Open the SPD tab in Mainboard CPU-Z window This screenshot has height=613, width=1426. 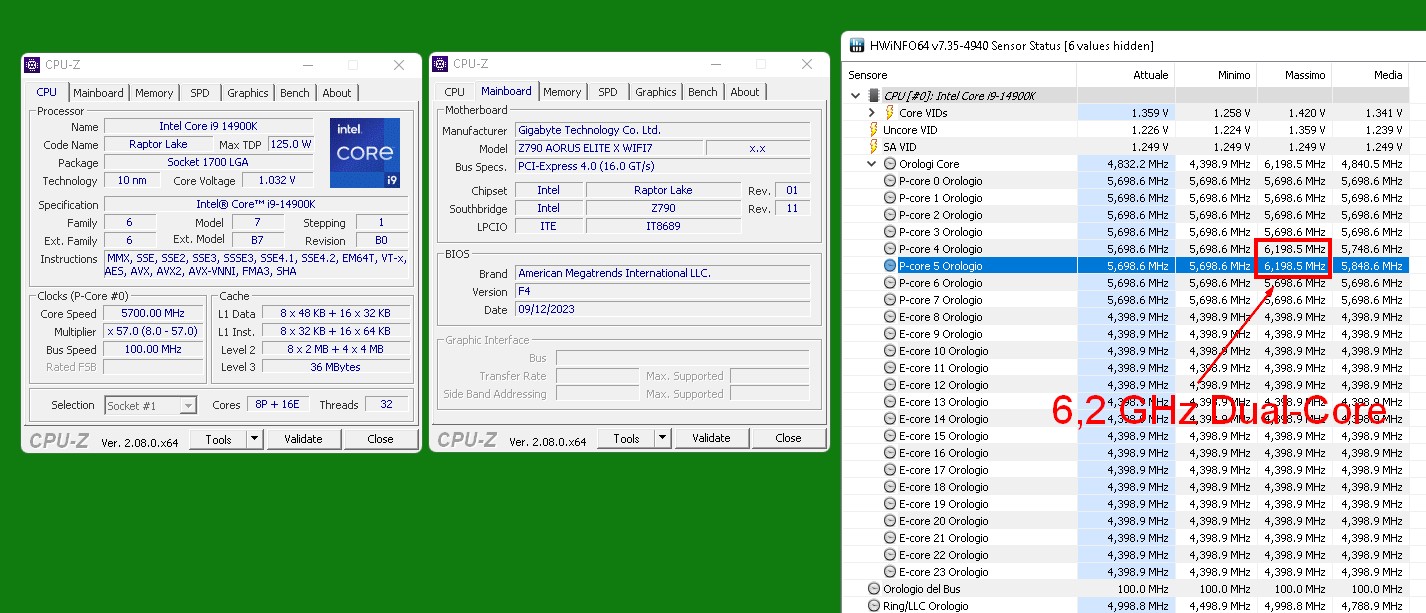pyautogui.click(x=607, y=92)
